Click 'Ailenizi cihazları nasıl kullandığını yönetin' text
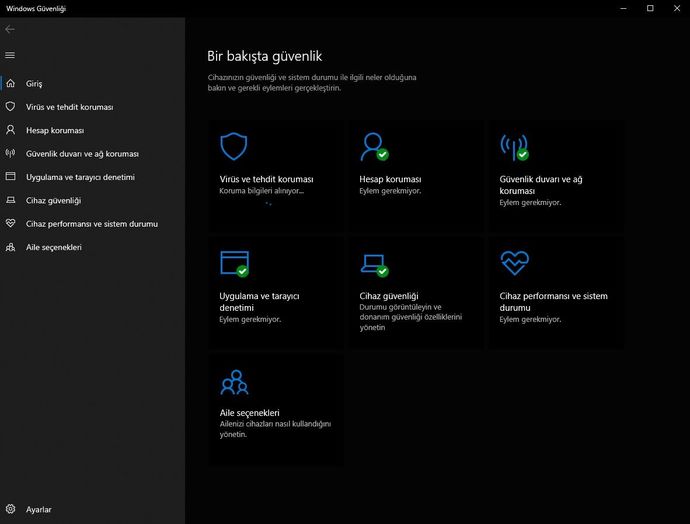This screenshot has width=690, height=524. click(x=275, y=429)
